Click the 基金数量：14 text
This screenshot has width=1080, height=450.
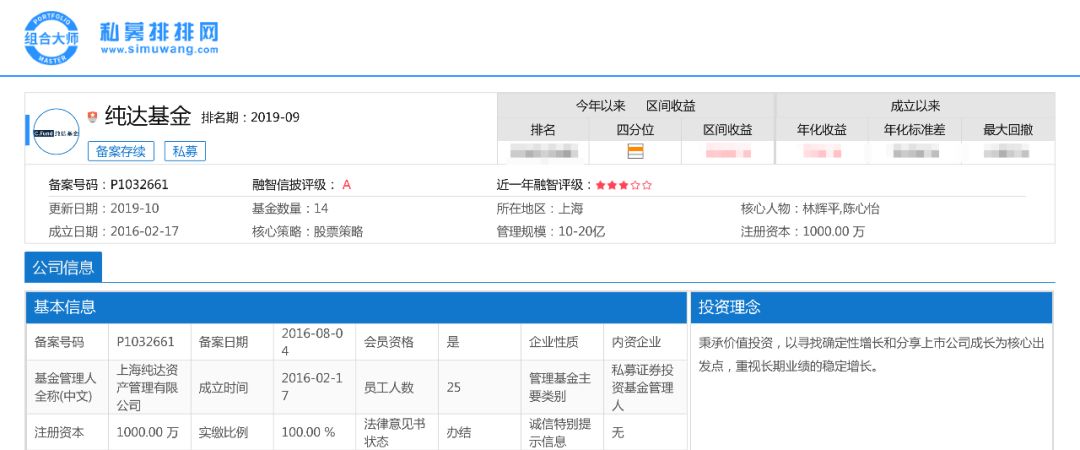[290, 208]
